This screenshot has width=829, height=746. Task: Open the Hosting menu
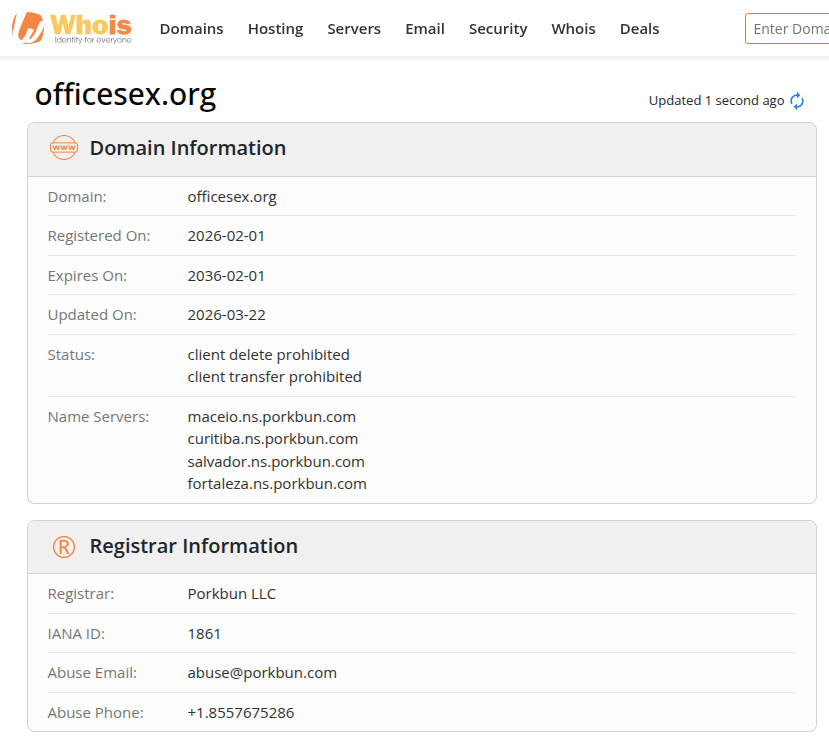pyautogui.click(x=275, y=29)
